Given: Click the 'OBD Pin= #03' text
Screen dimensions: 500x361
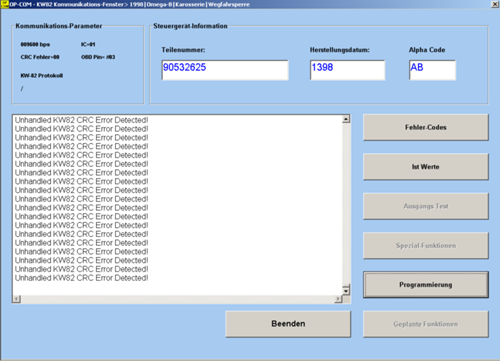Looking at the screenshot, I should coord(98,57).
